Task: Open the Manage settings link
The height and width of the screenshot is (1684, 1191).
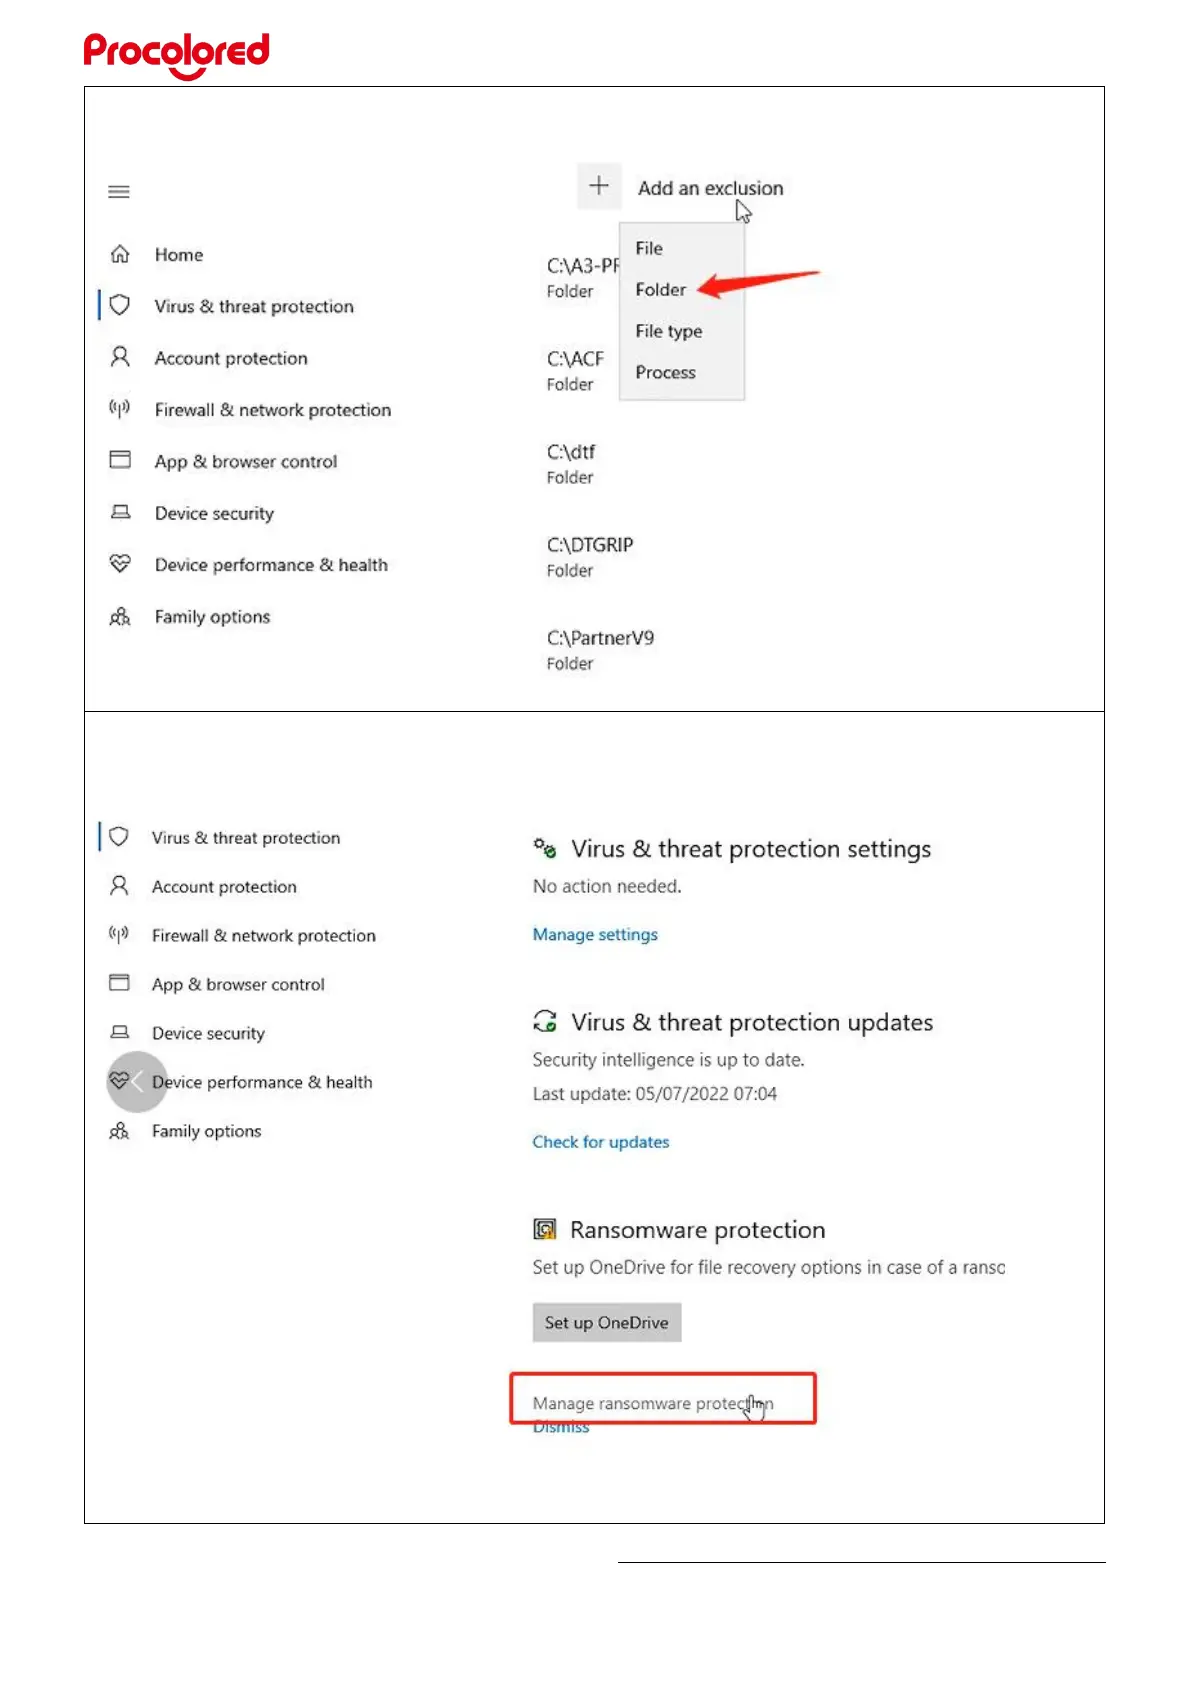Action: click(595, 934)
